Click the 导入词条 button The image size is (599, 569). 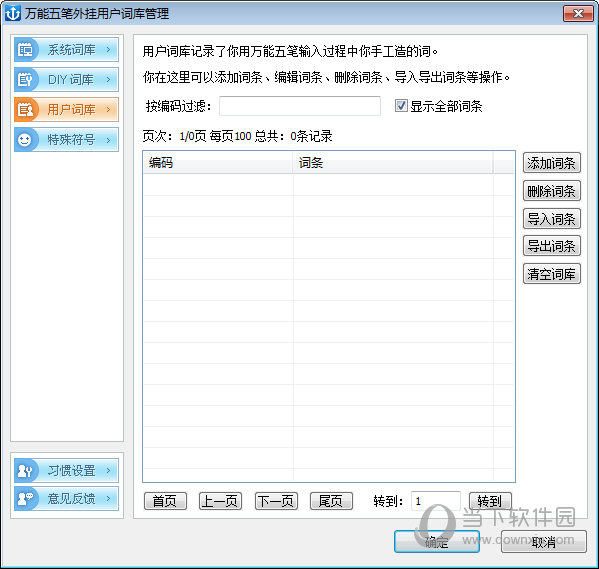pos(551,219)
